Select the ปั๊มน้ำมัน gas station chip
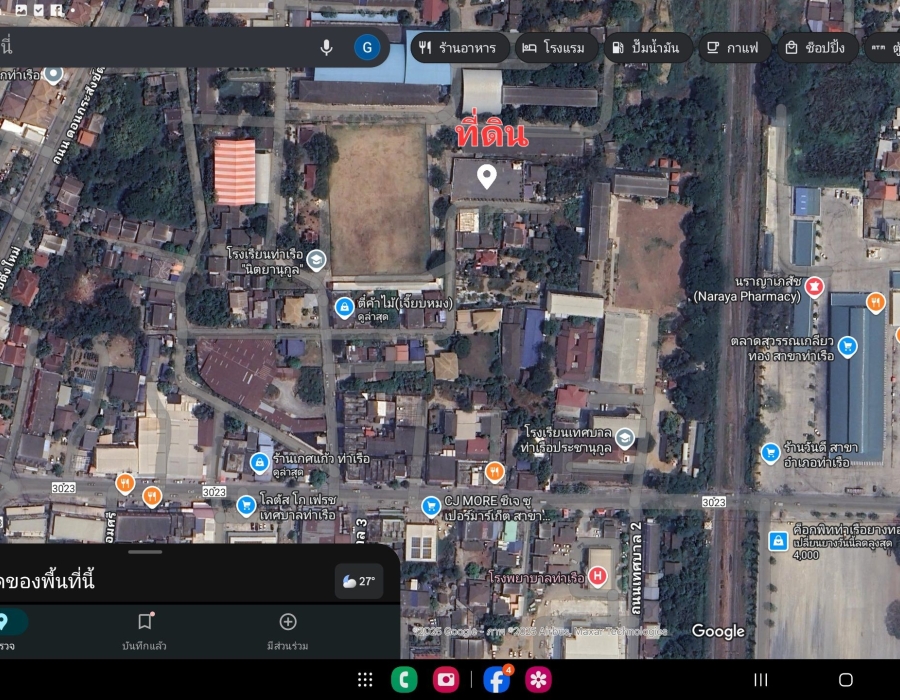The height and width of the screenshot is (700, 900). coord(647,48)
